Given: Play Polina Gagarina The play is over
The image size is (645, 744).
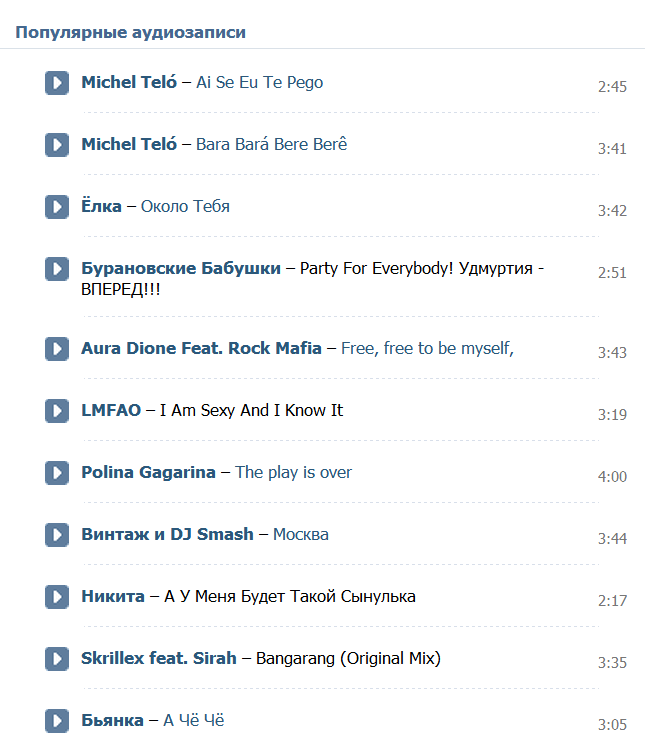Looking at the screenshot, I should pos(57,473).
